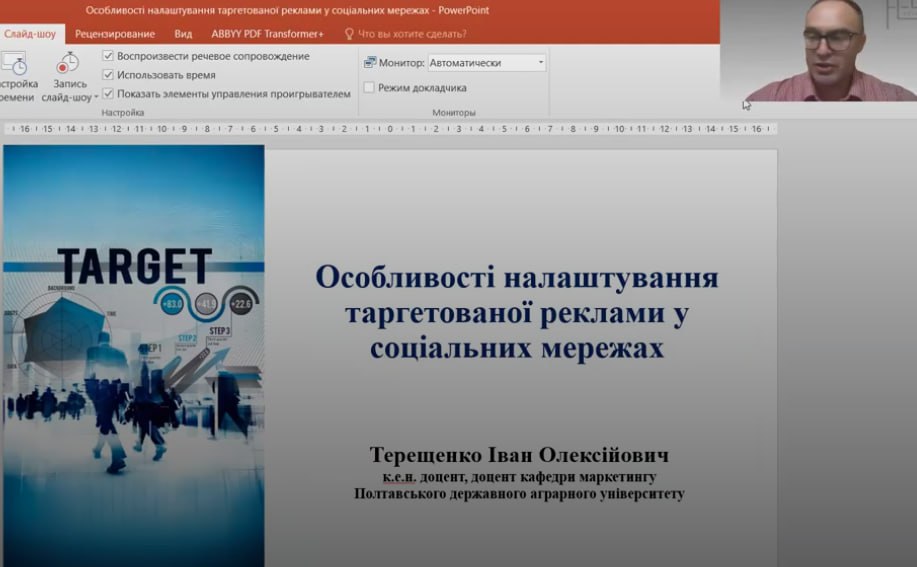917x567 pixels.
Task: Open the ABBYY PDF Transformer+ tab
Action: [x=267, y=33]
